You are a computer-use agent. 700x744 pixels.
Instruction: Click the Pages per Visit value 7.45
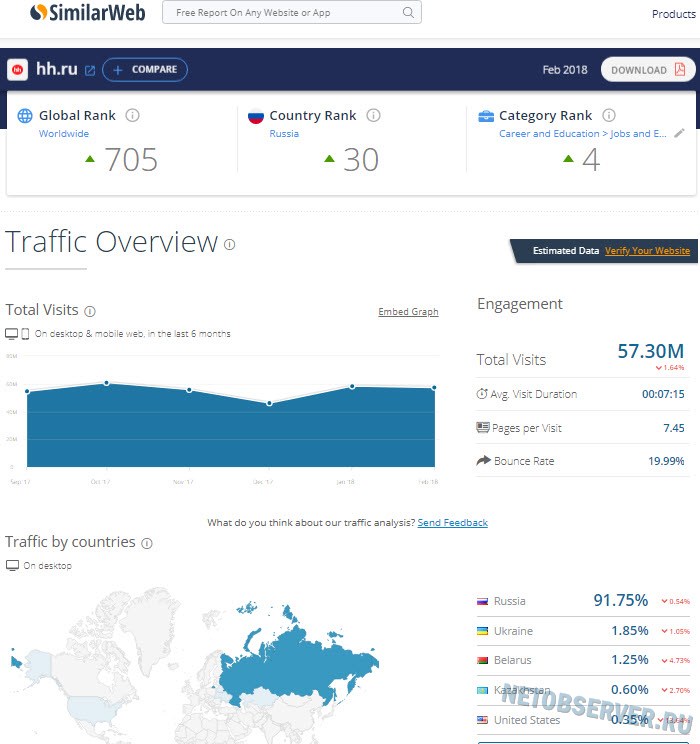673,428
